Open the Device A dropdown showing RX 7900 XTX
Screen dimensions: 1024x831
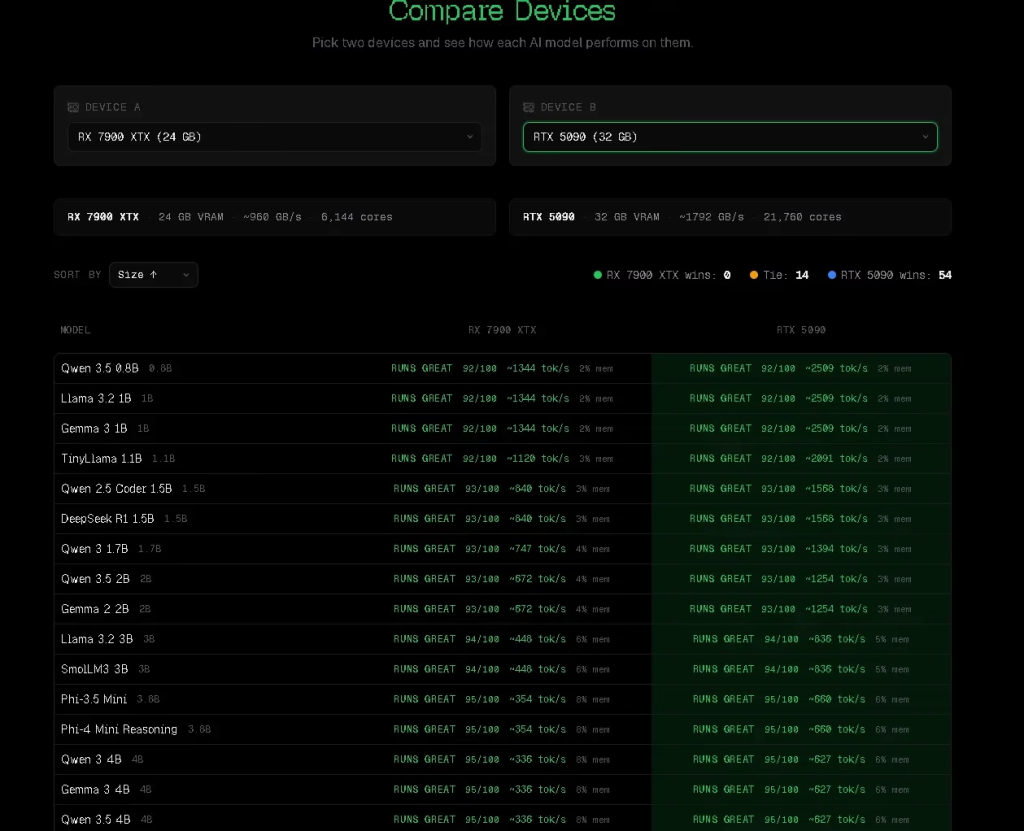click(x=274, y=137)
